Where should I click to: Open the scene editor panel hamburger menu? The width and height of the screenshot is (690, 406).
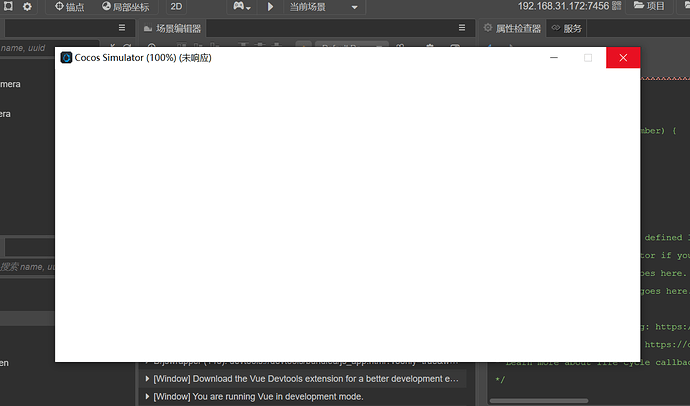462,28
